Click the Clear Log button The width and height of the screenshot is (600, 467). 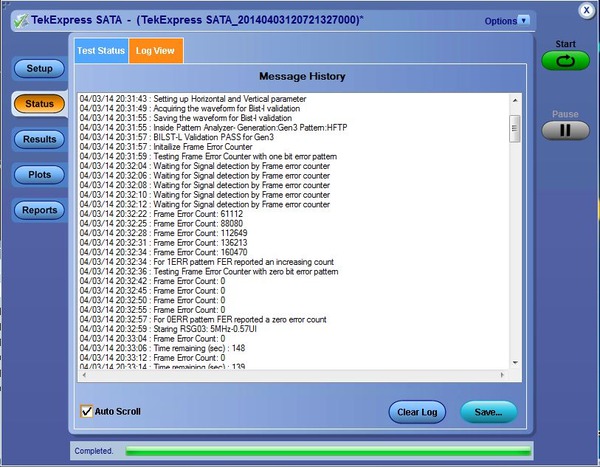416,412
